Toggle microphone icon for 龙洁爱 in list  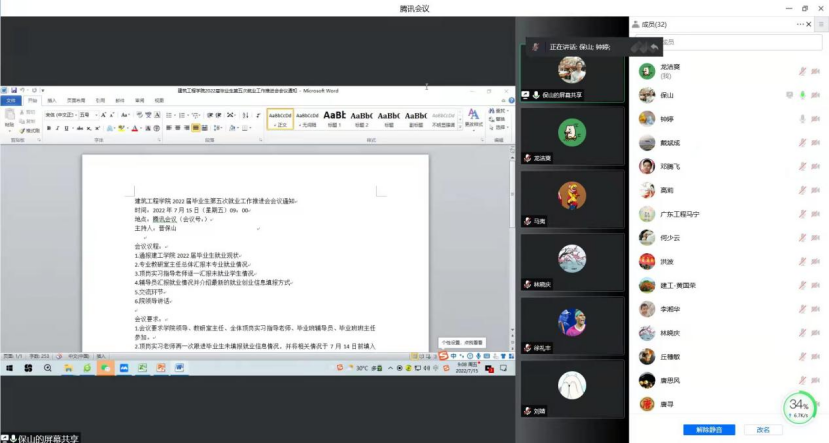pyautogui.click(x=802, y=70)
